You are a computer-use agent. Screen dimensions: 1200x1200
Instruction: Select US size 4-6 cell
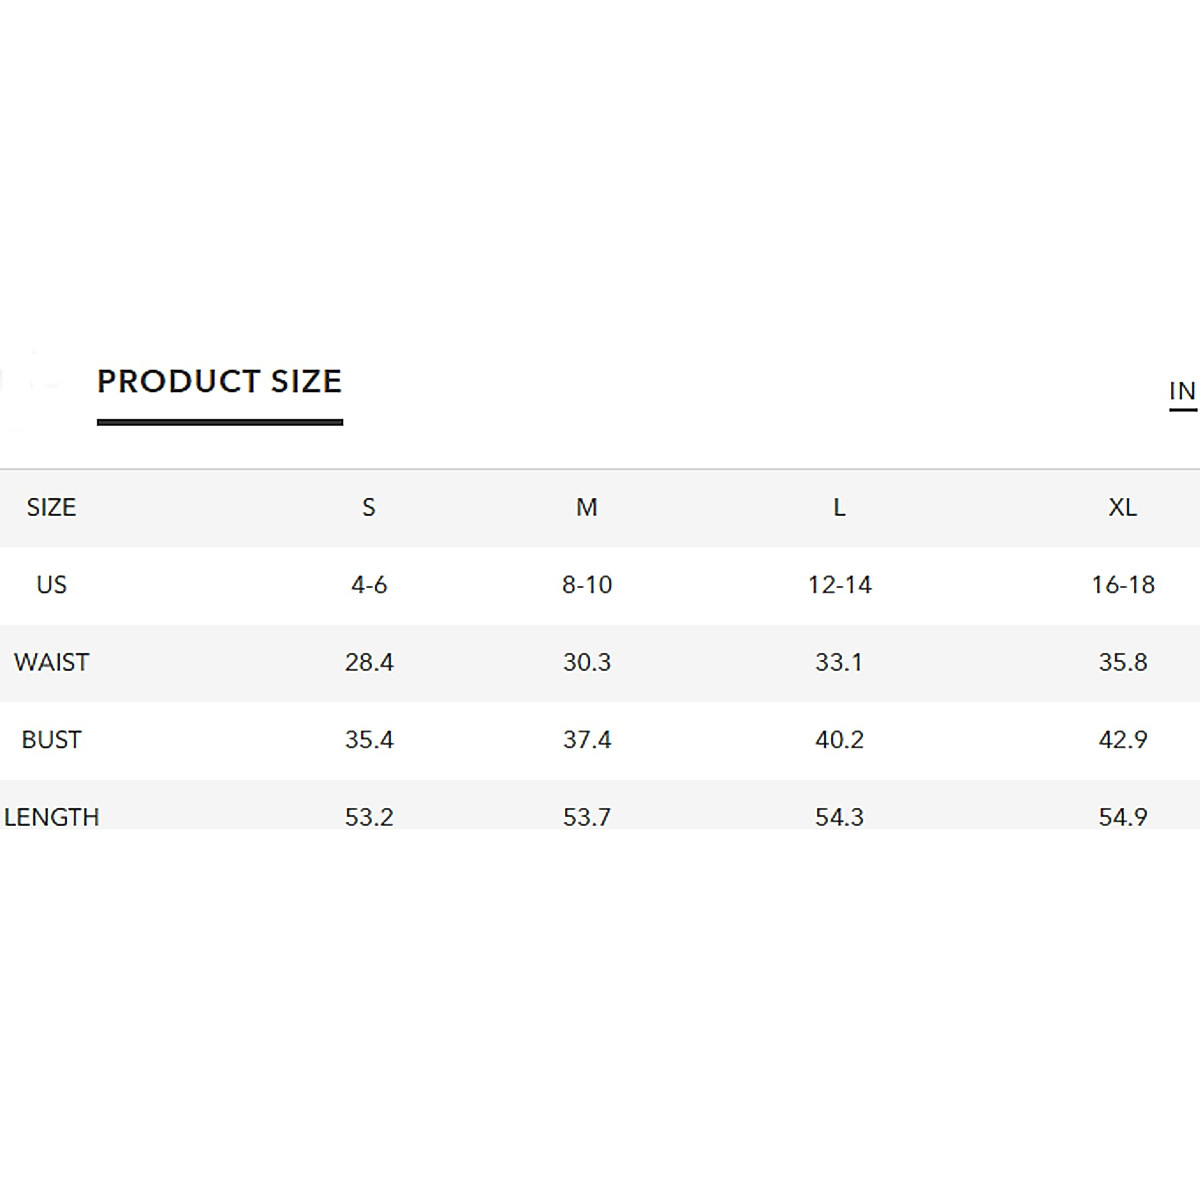[369, 585]
